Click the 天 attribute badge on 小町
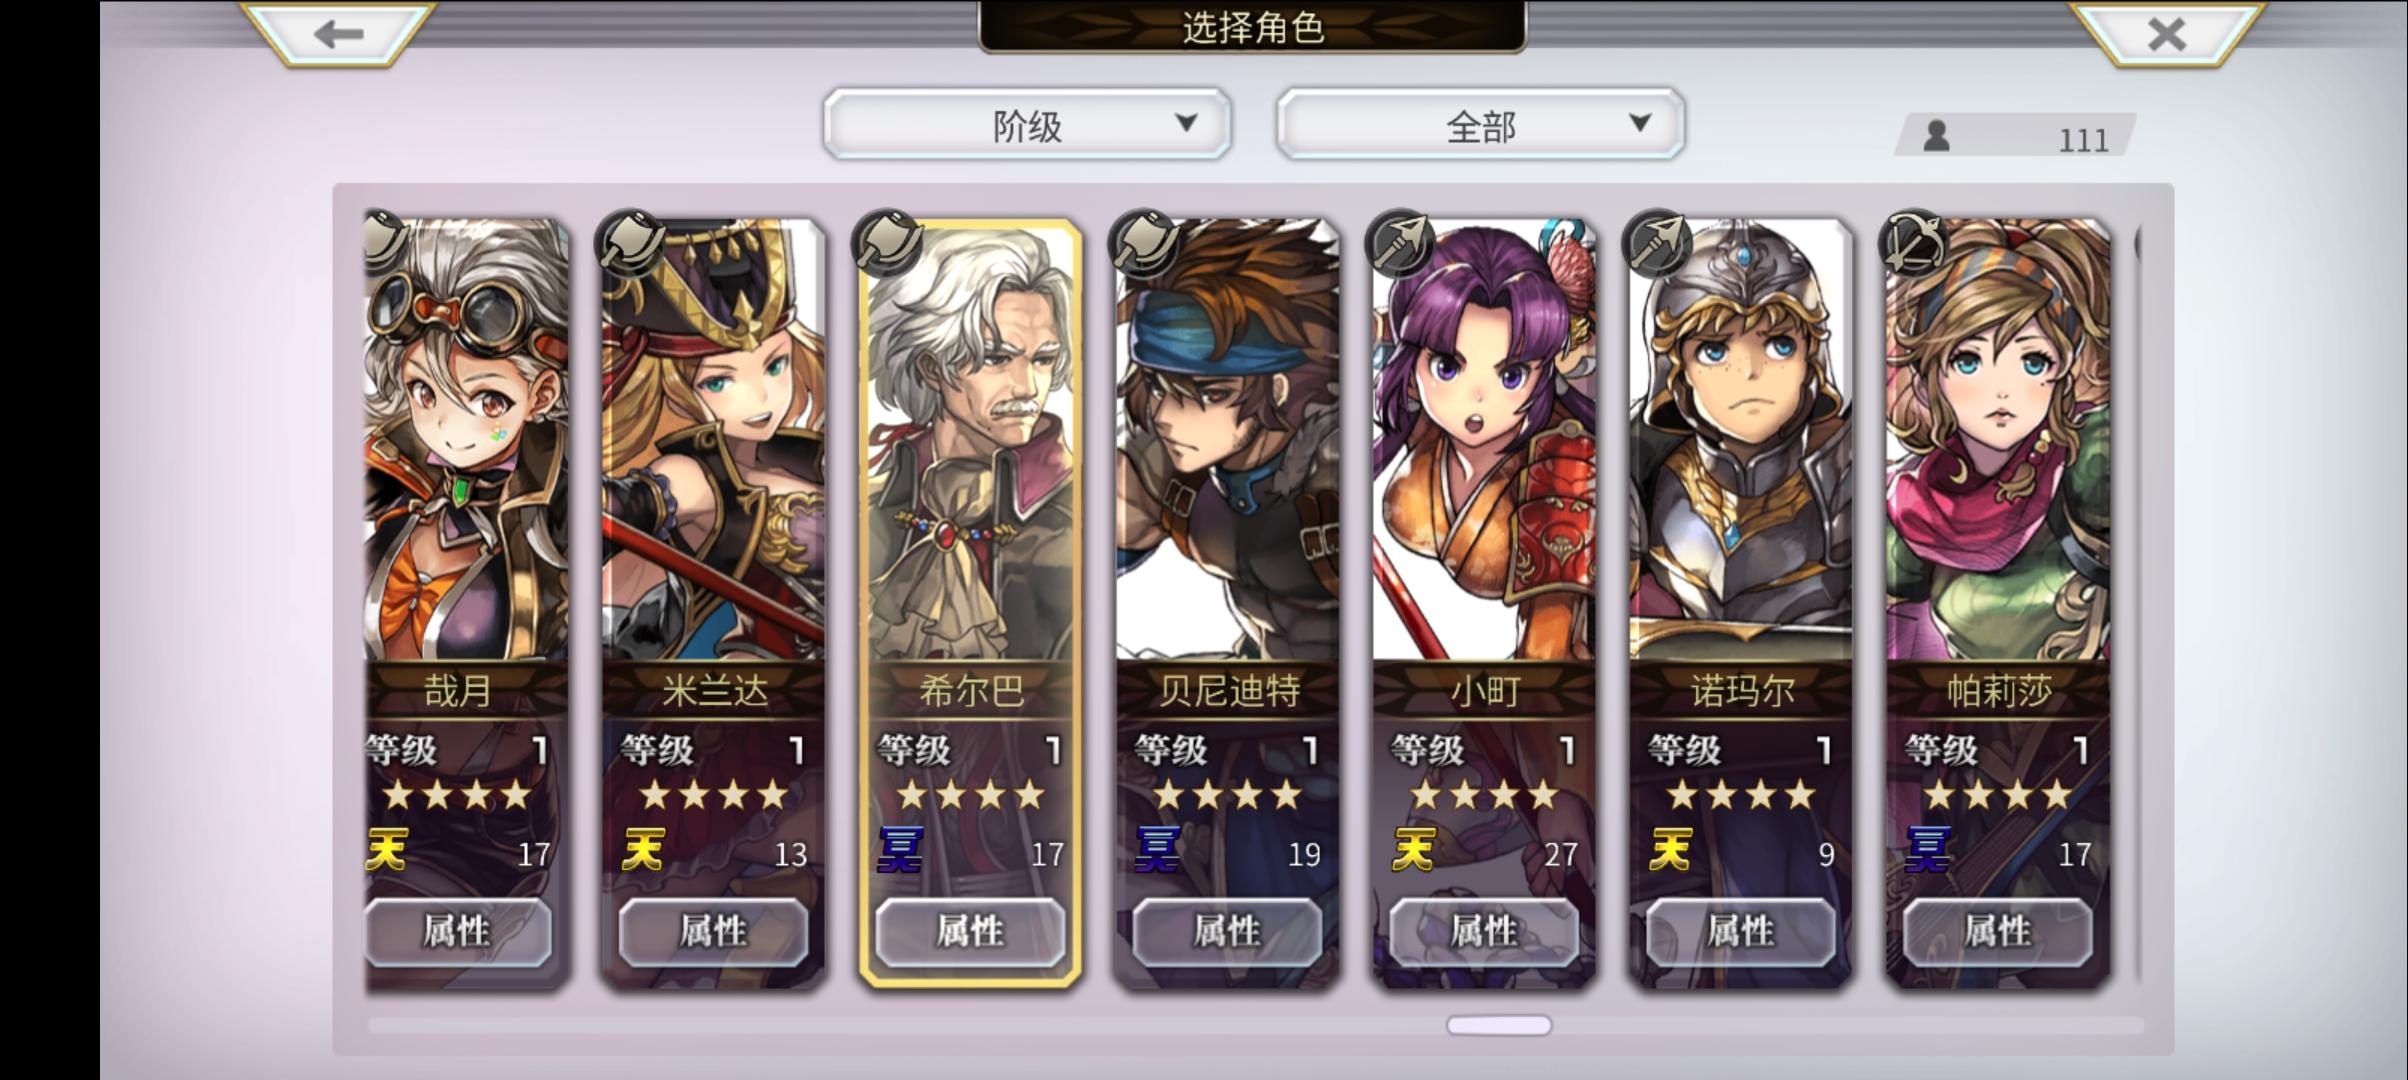Screen dimensions: 2408x1080 (1413, 850)
